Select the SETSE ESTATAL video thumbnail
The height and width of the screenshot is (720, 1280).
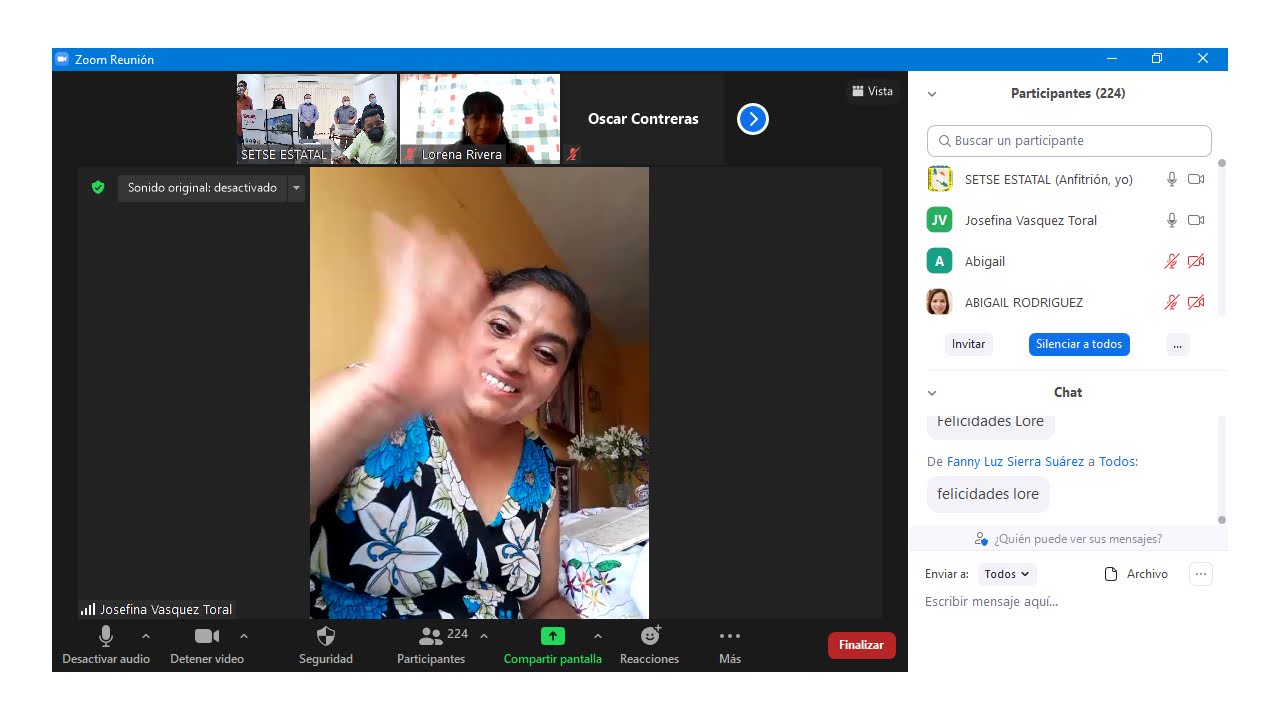317,119
